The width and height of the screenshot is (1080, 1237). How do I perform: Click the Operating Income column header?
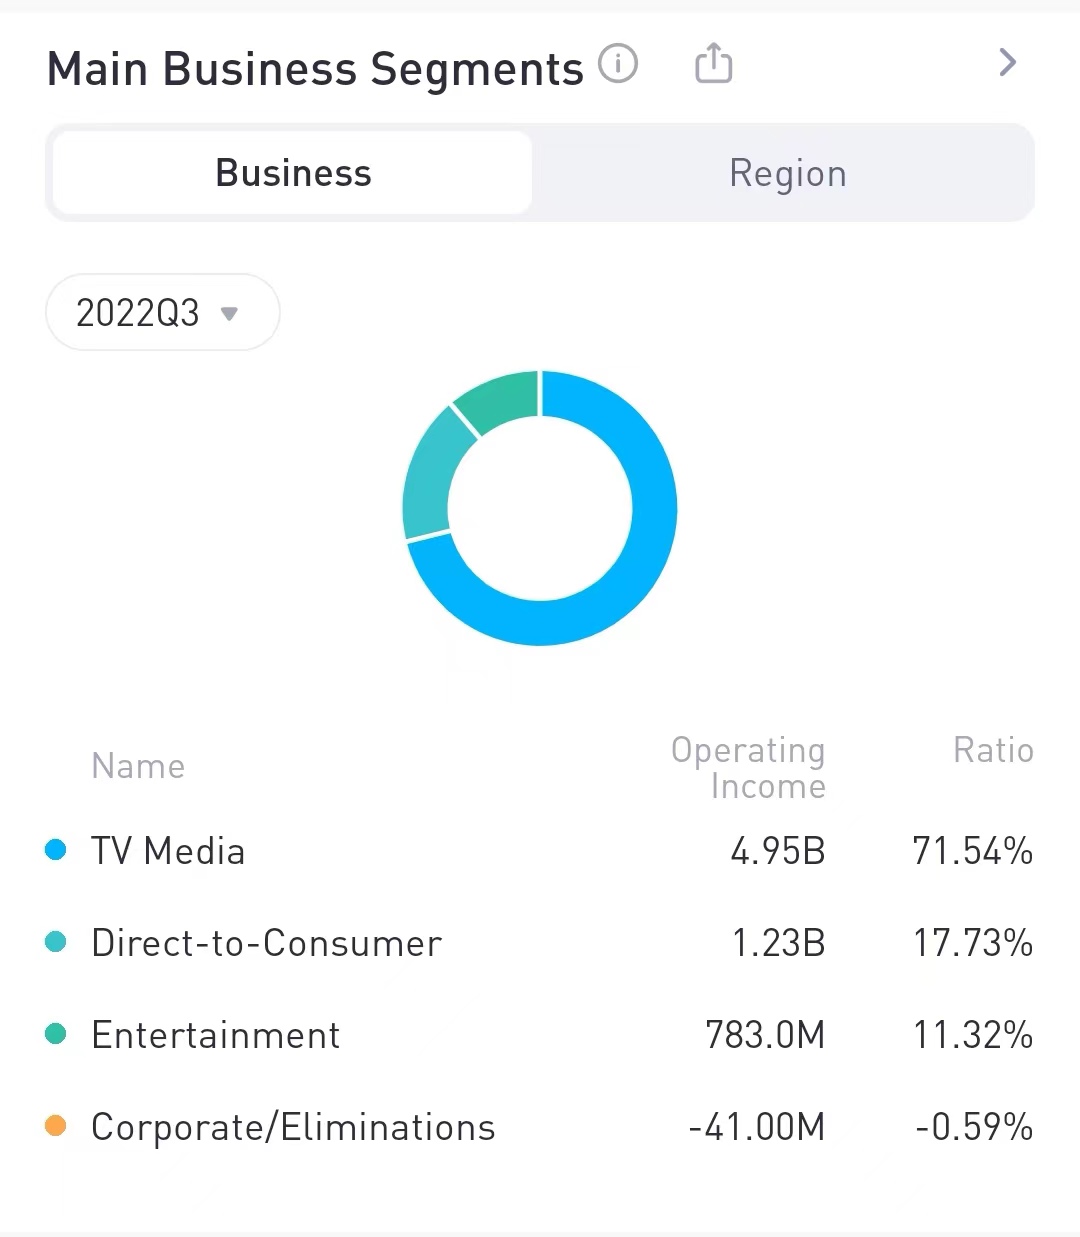tap(748, 767)
